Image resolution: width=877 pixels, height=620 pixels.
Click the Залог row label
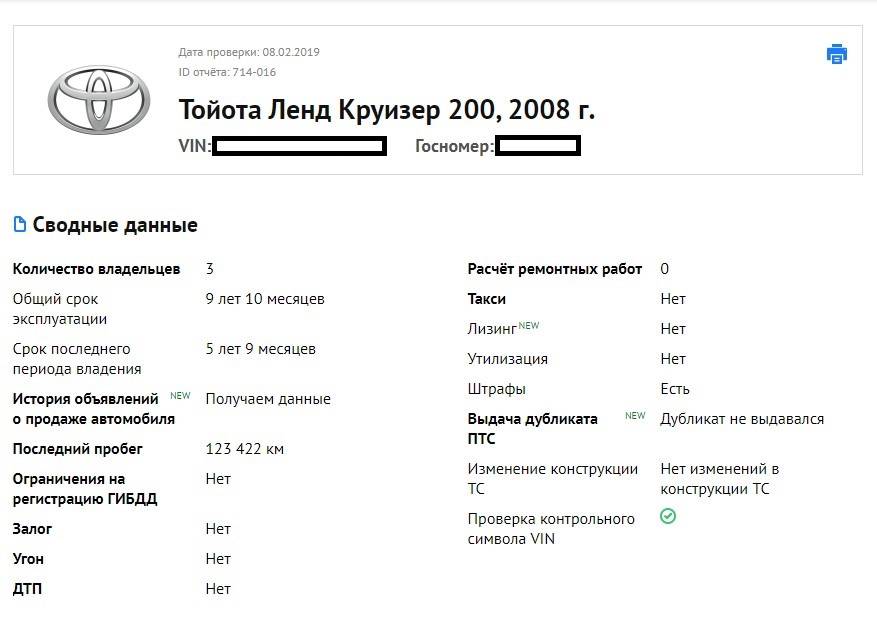click(x=32, y=529)
